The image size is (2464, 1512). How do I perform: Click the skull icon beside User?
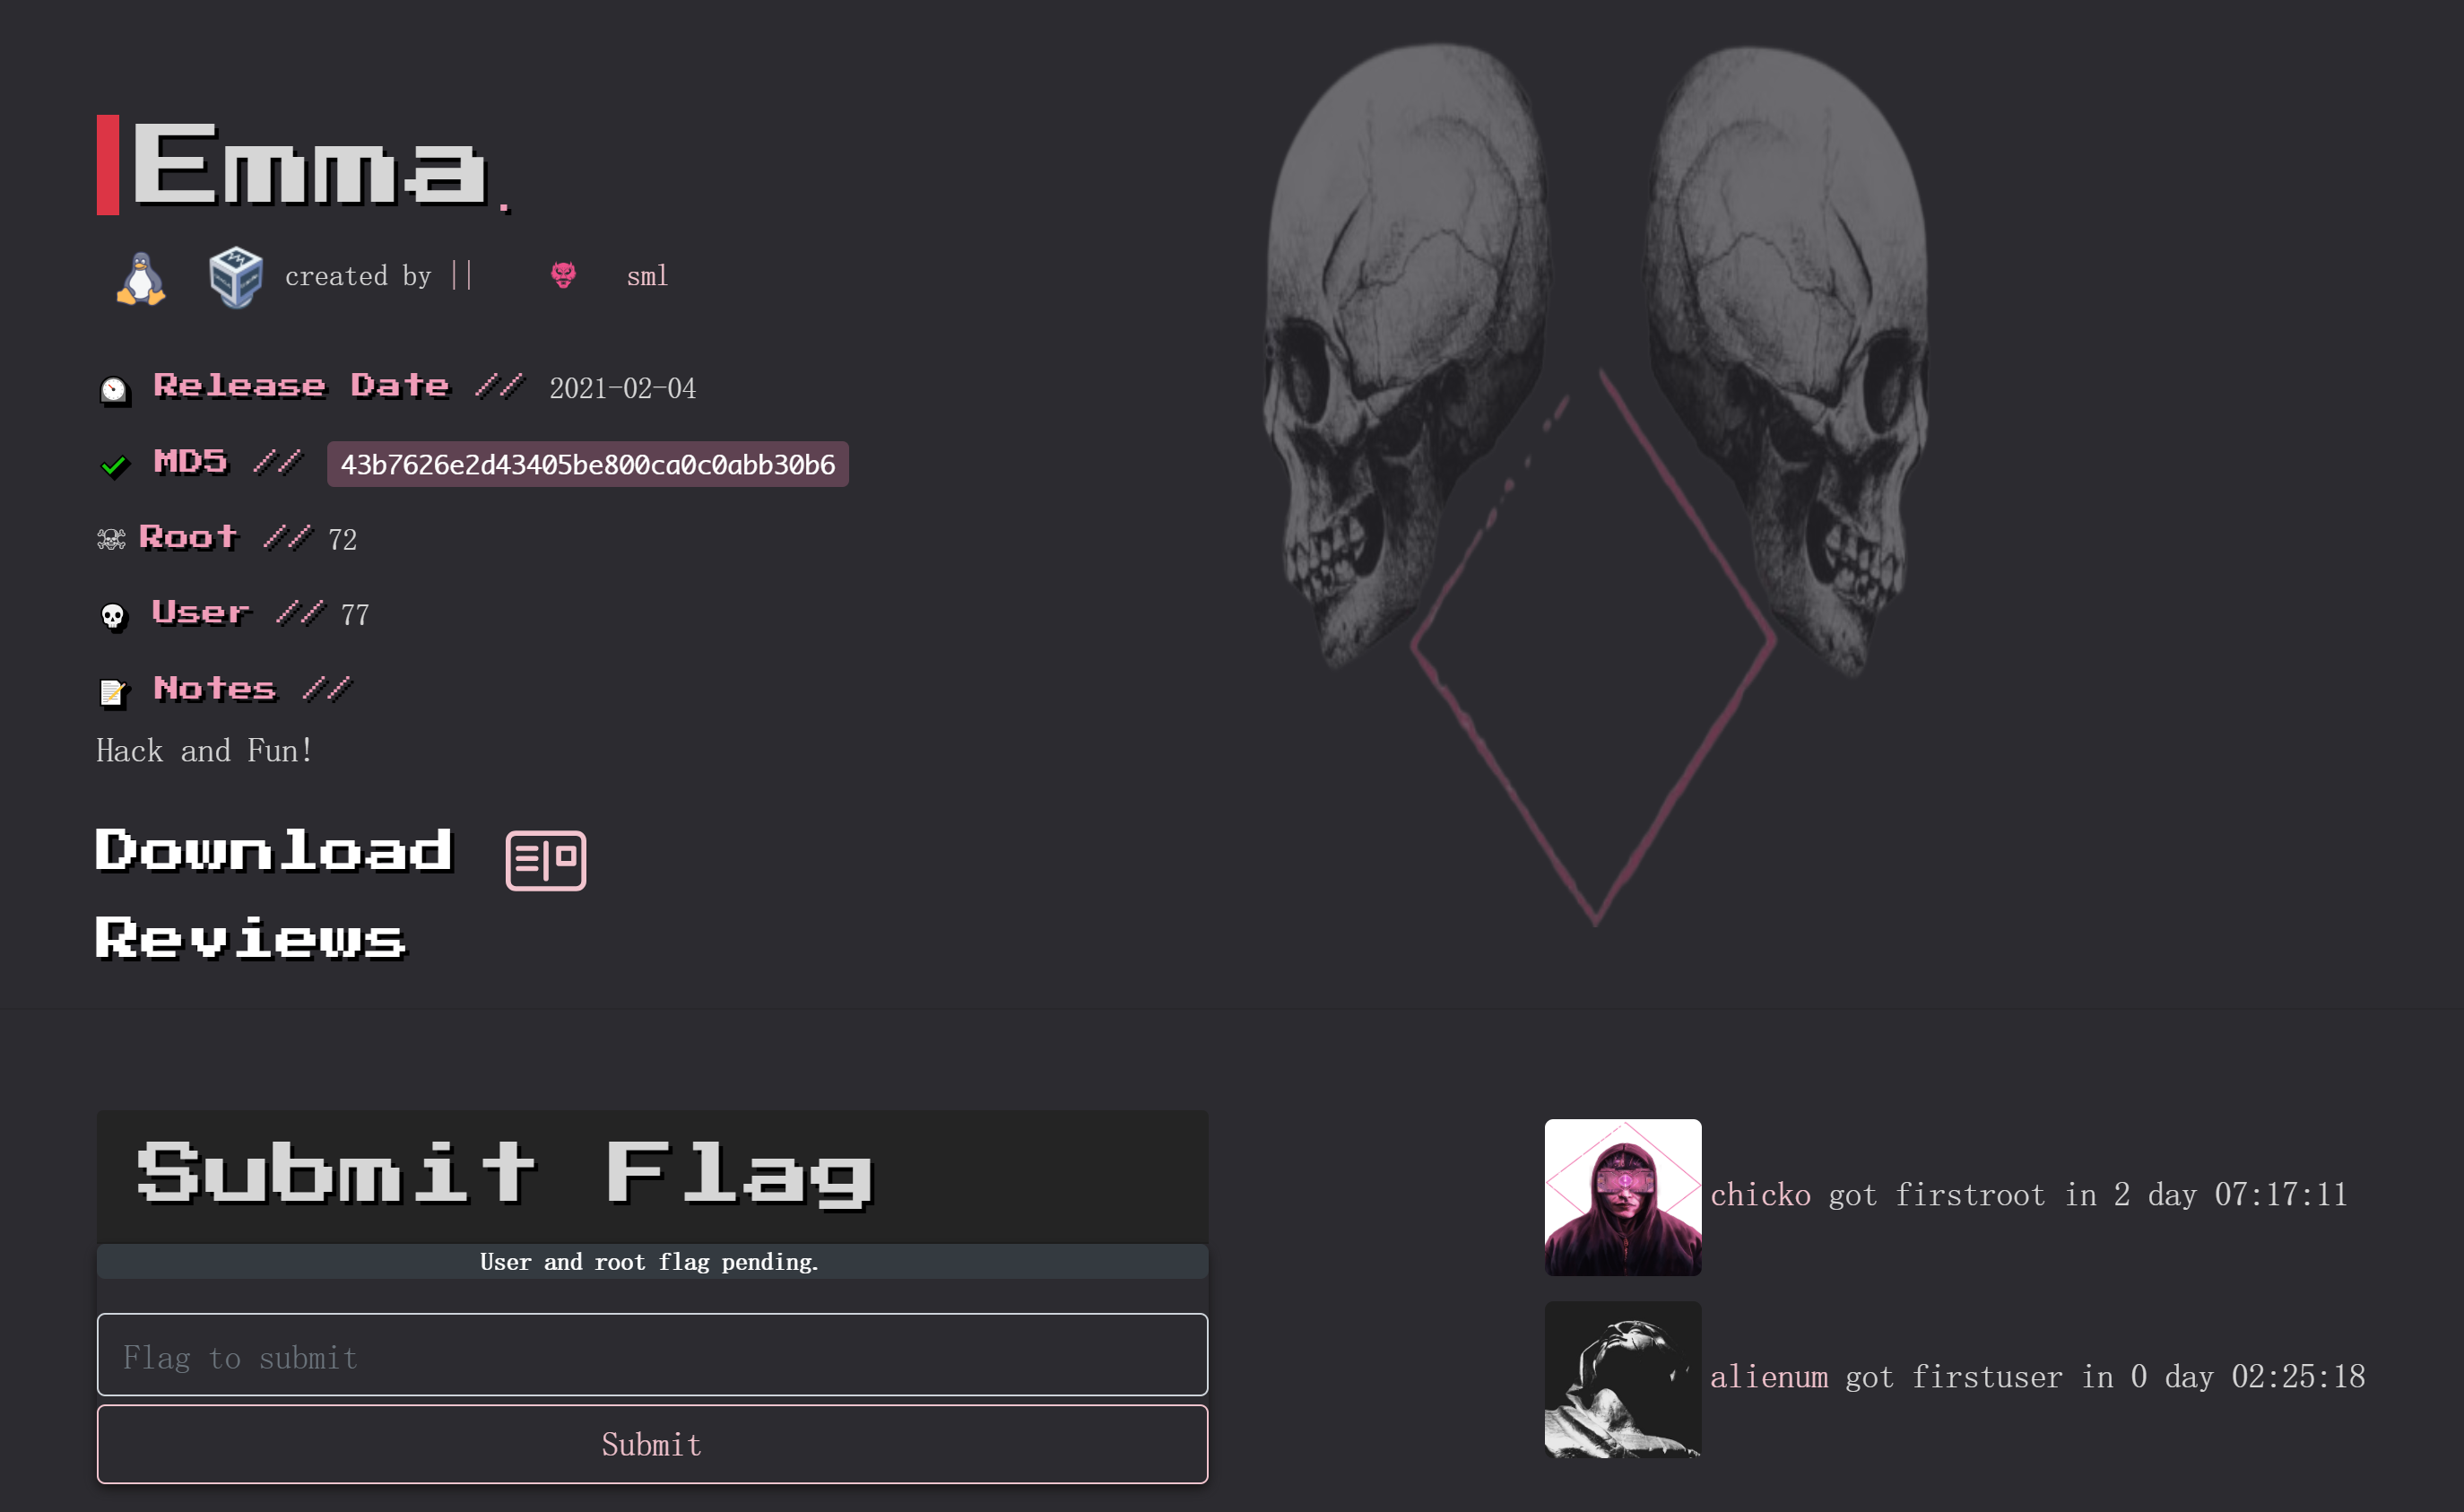tap(113, 616)
